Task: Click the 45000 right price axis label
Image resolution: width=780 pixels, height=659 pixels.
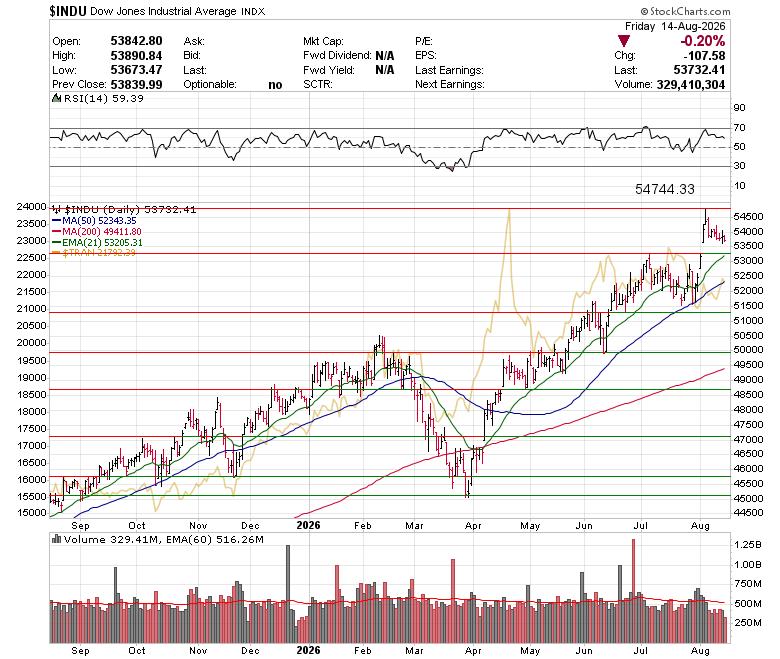Action: click(748, 498)
